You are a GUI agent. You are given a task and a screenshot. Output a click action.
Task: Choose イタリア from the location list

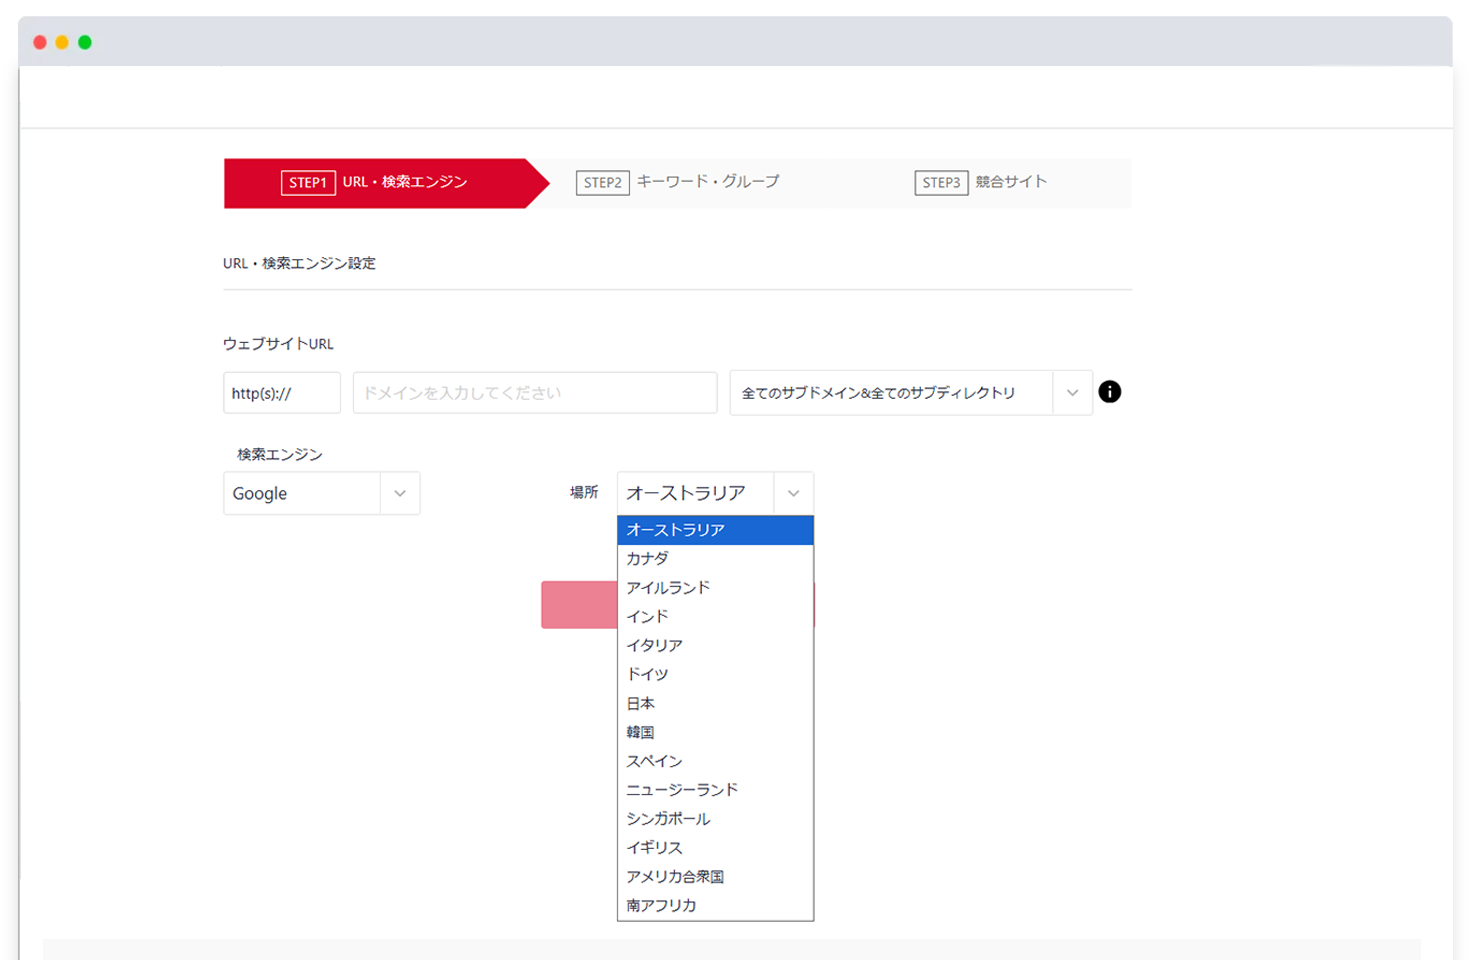click(715, 646)
